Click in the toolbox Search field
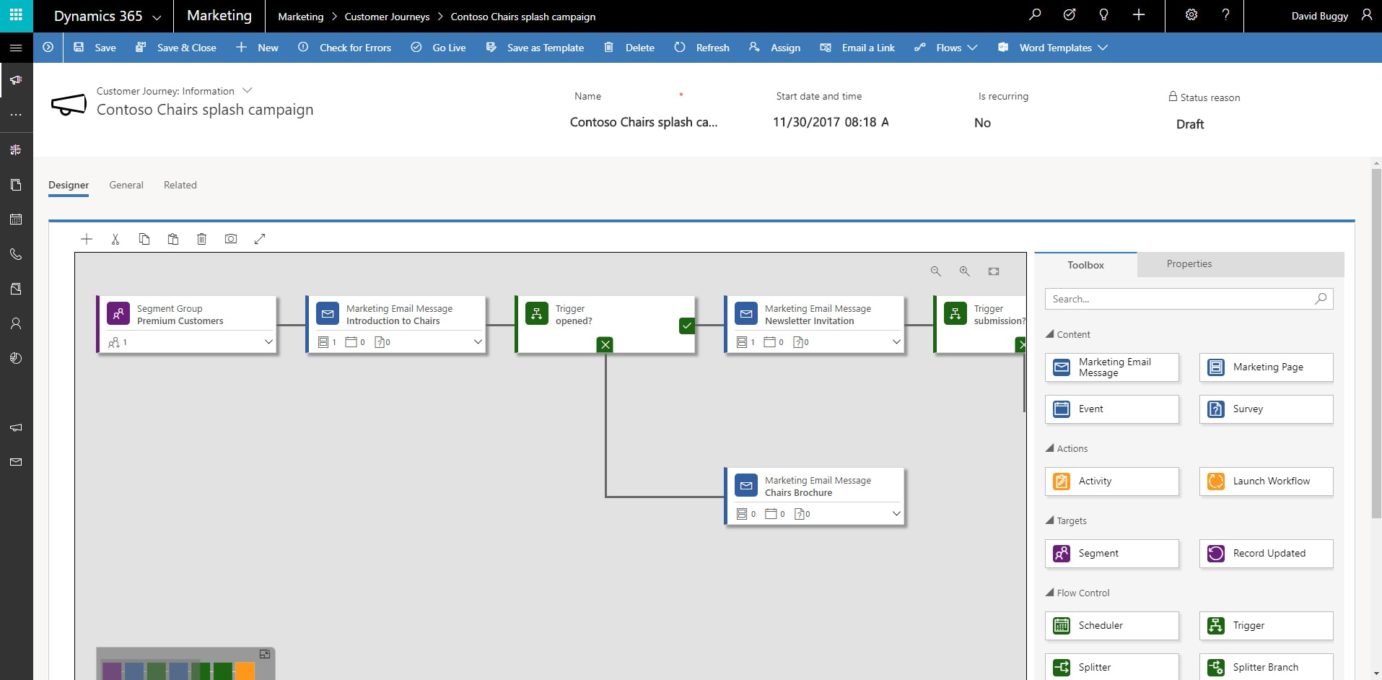This screenshot has height=680, width=1382. (1189, 298)
